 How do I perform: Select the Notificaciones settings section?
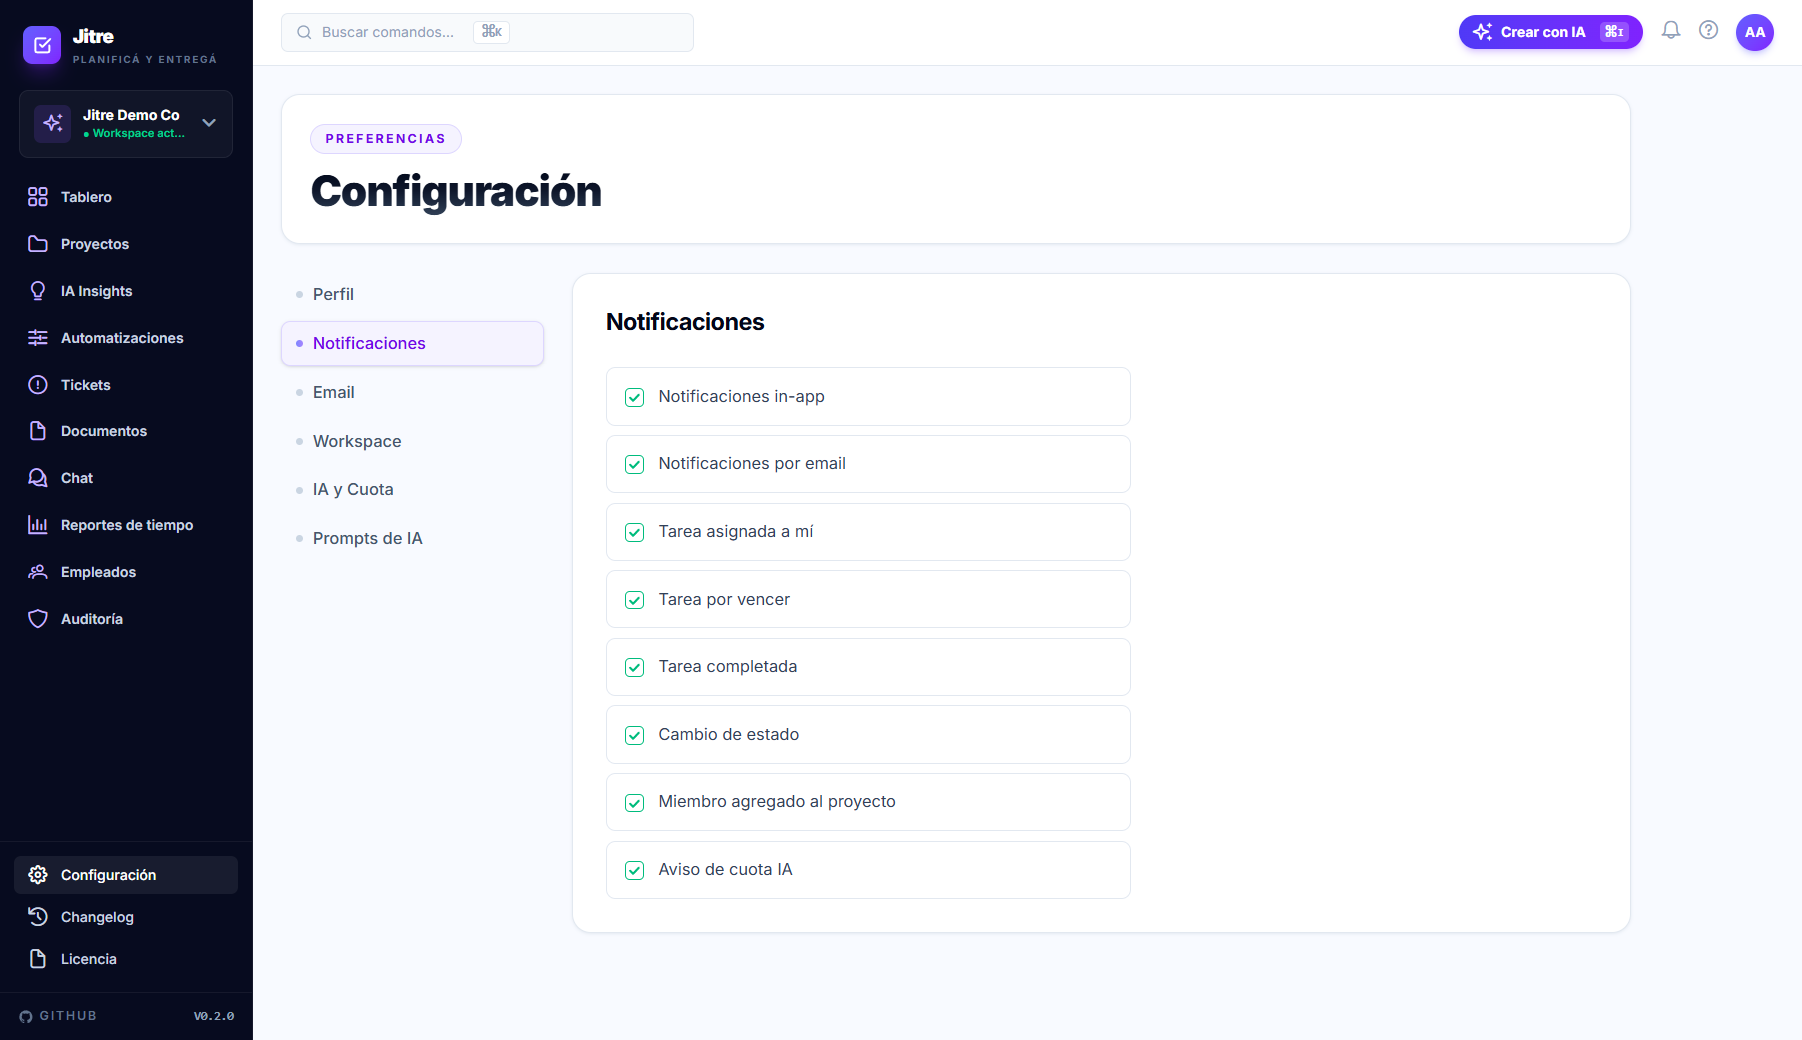point(412,343)
